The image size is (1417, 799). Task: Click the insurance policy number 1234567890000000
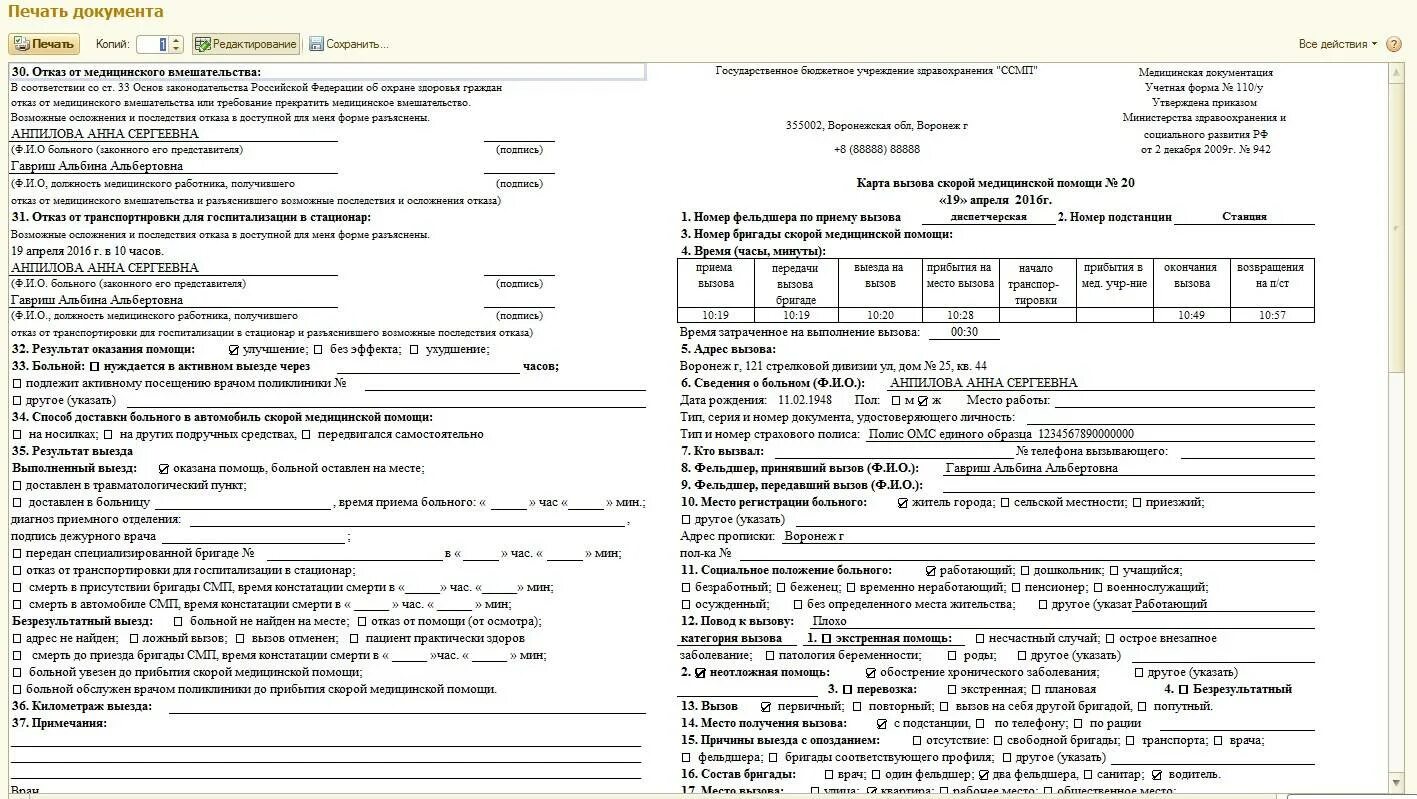point(1086,434)
